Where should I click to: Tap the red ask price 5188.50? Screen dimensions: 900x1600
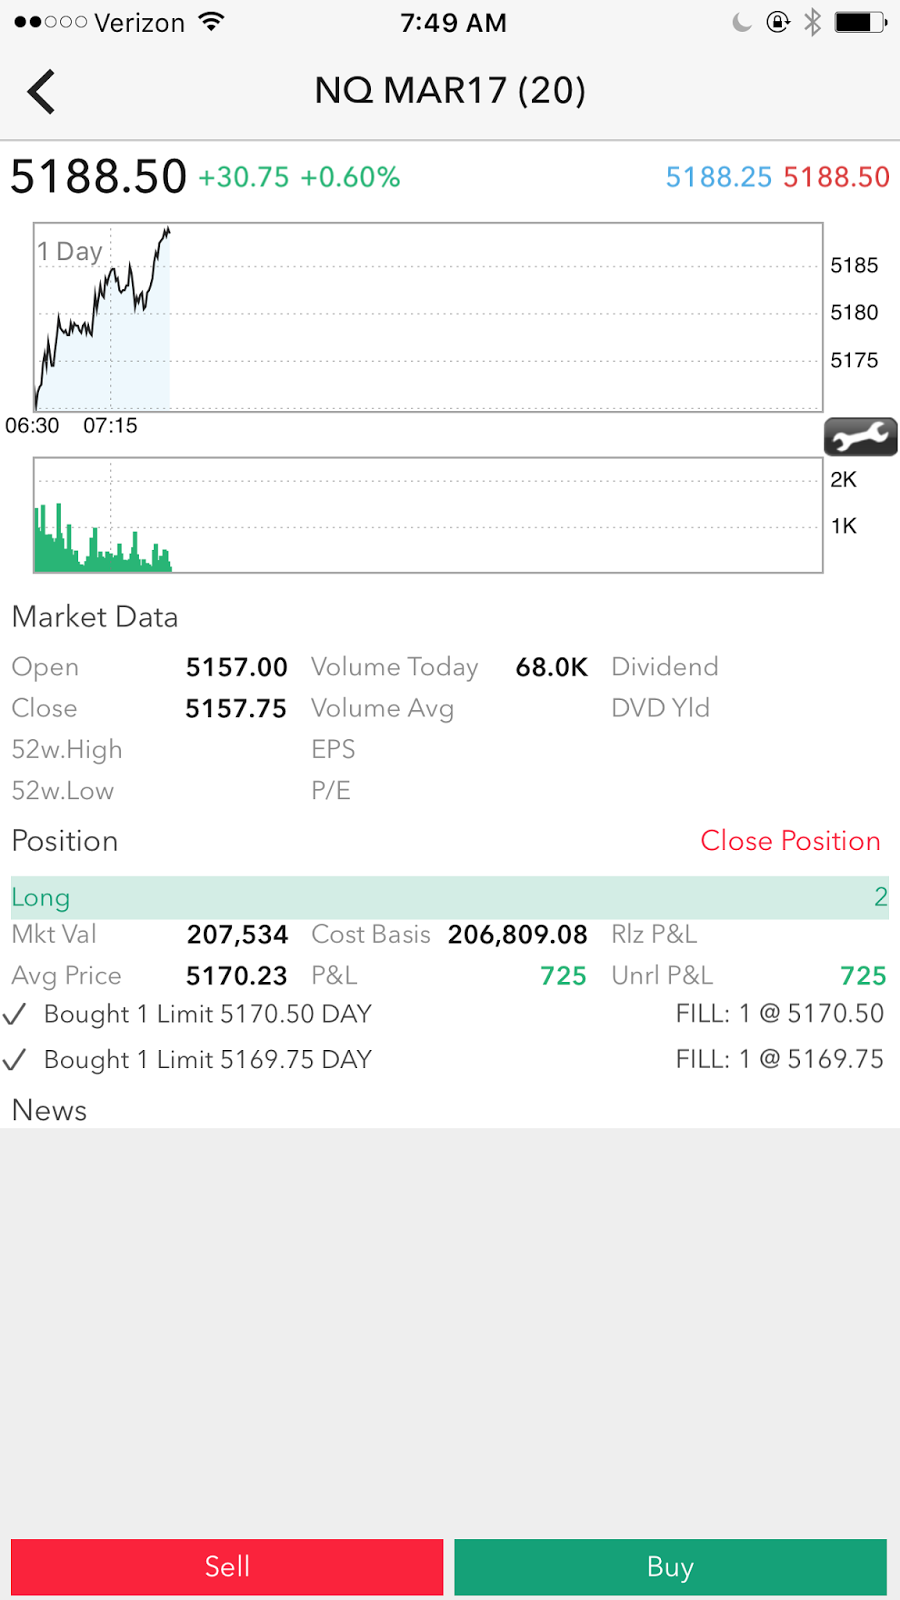pyautogui.click(x=836, y=177)
